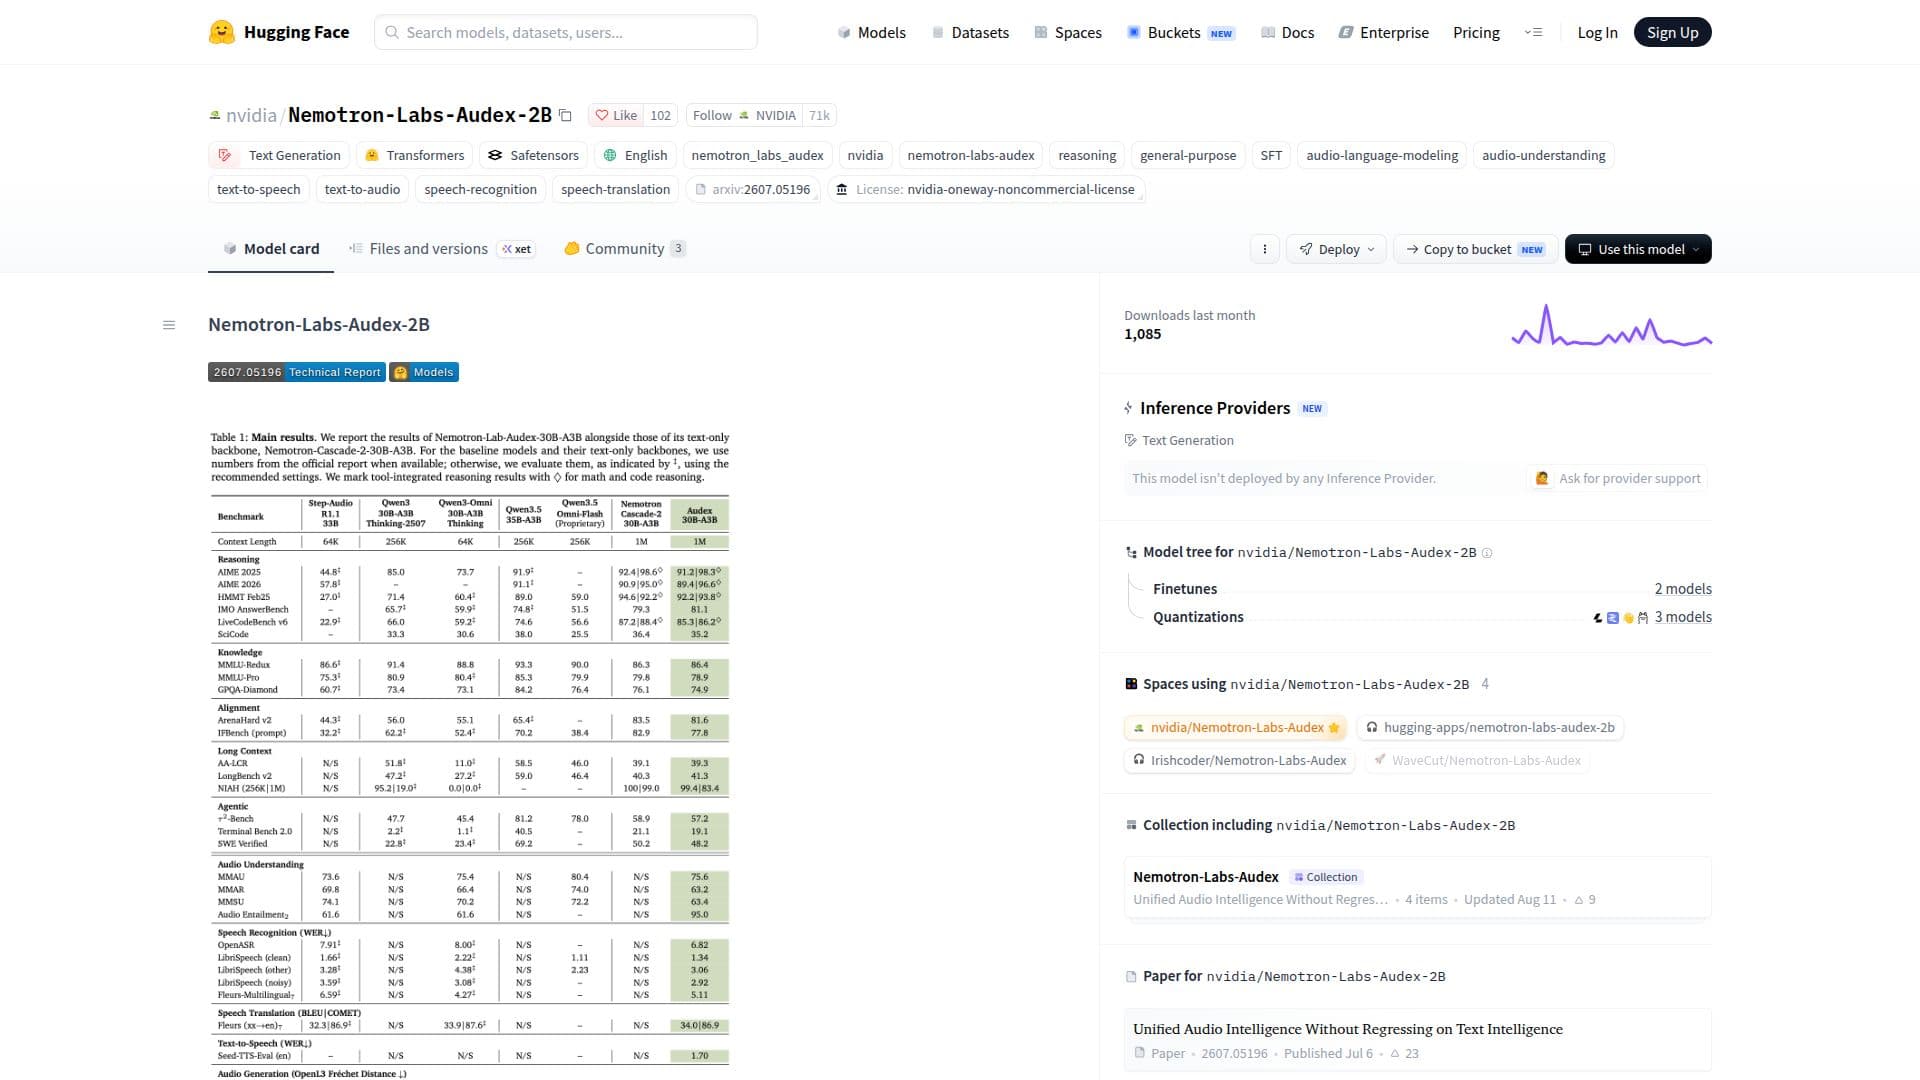Select the Transformers library tag
The height and width of the screenshot is (1080, 1920).
[414, 155]
